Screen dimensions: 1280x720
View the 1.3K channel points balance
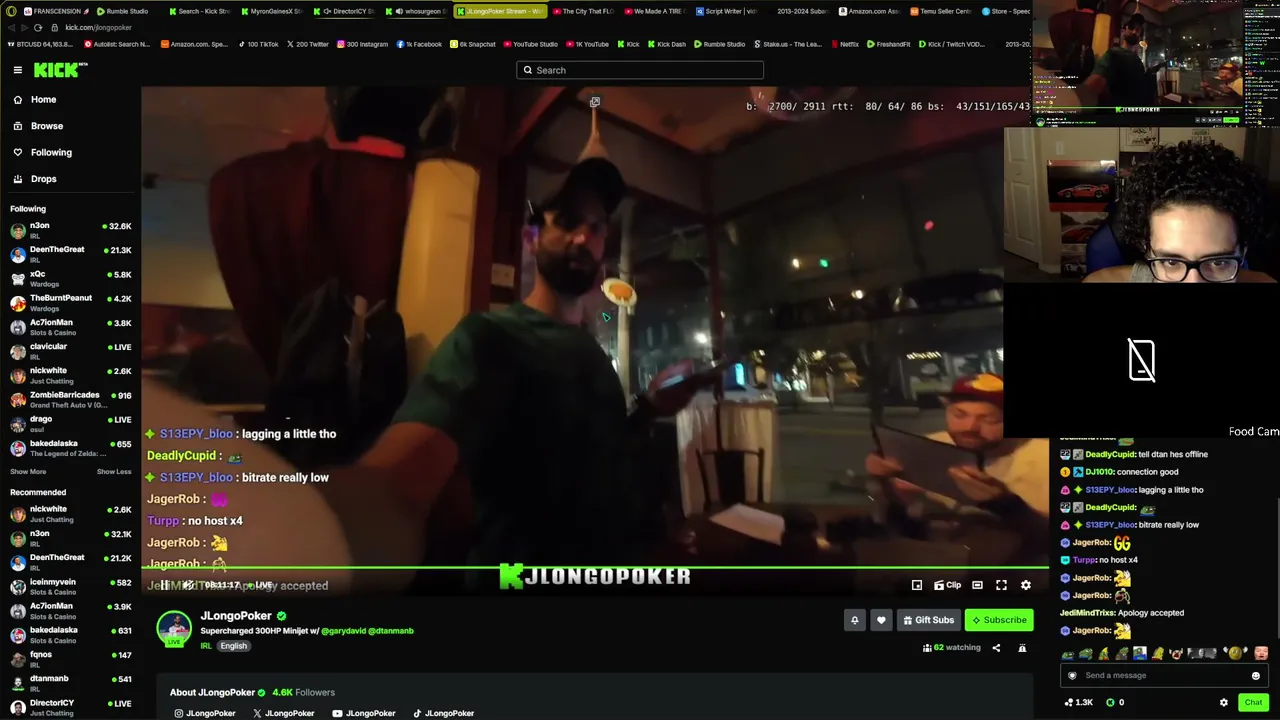click(x=1079, y=703)
